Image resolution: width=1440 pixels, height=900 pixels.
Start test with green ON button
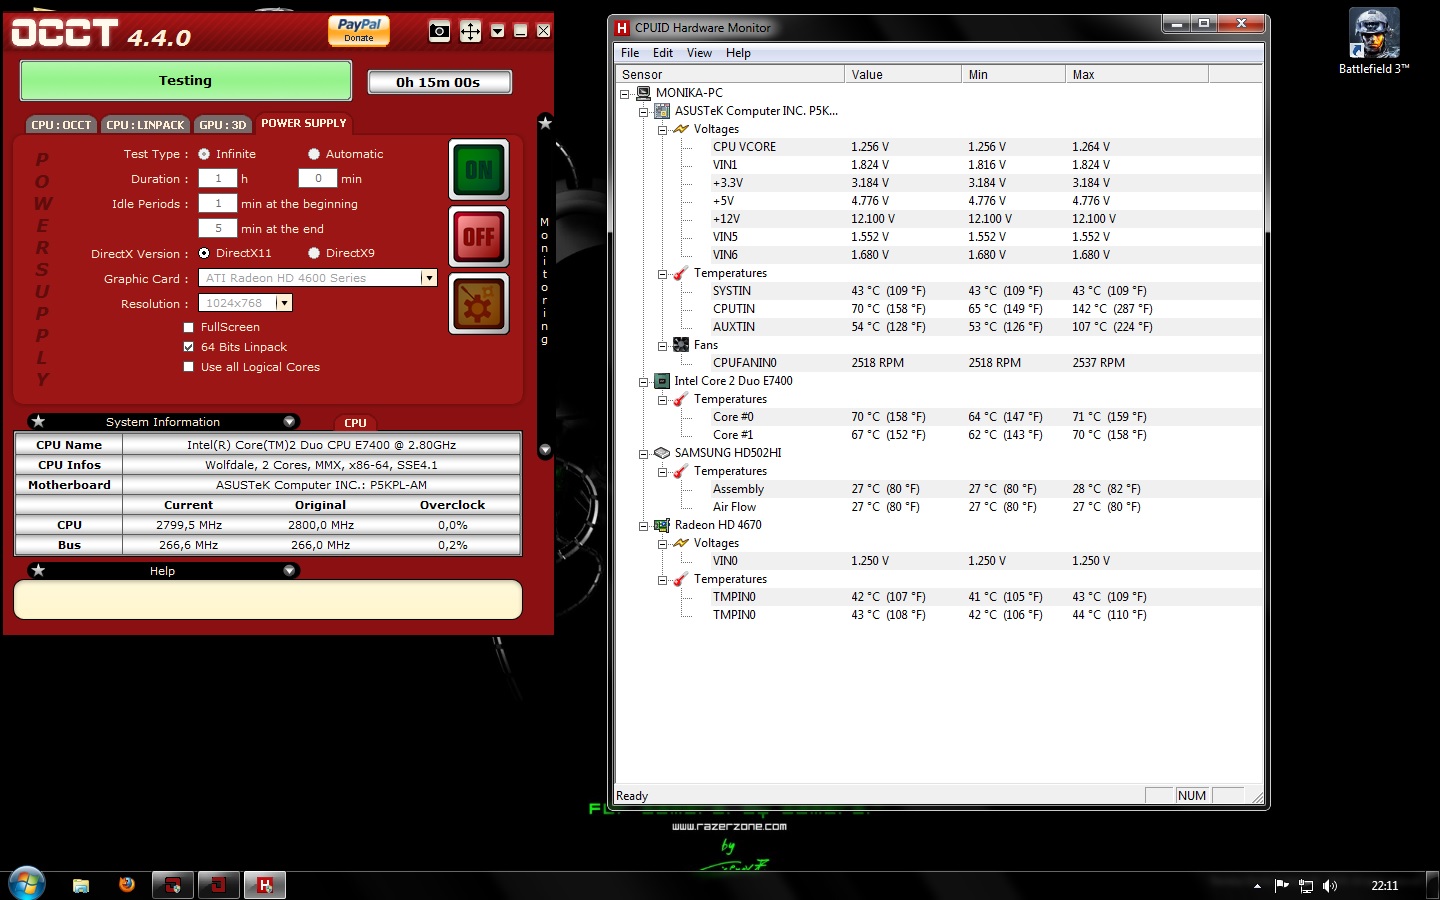479,170
